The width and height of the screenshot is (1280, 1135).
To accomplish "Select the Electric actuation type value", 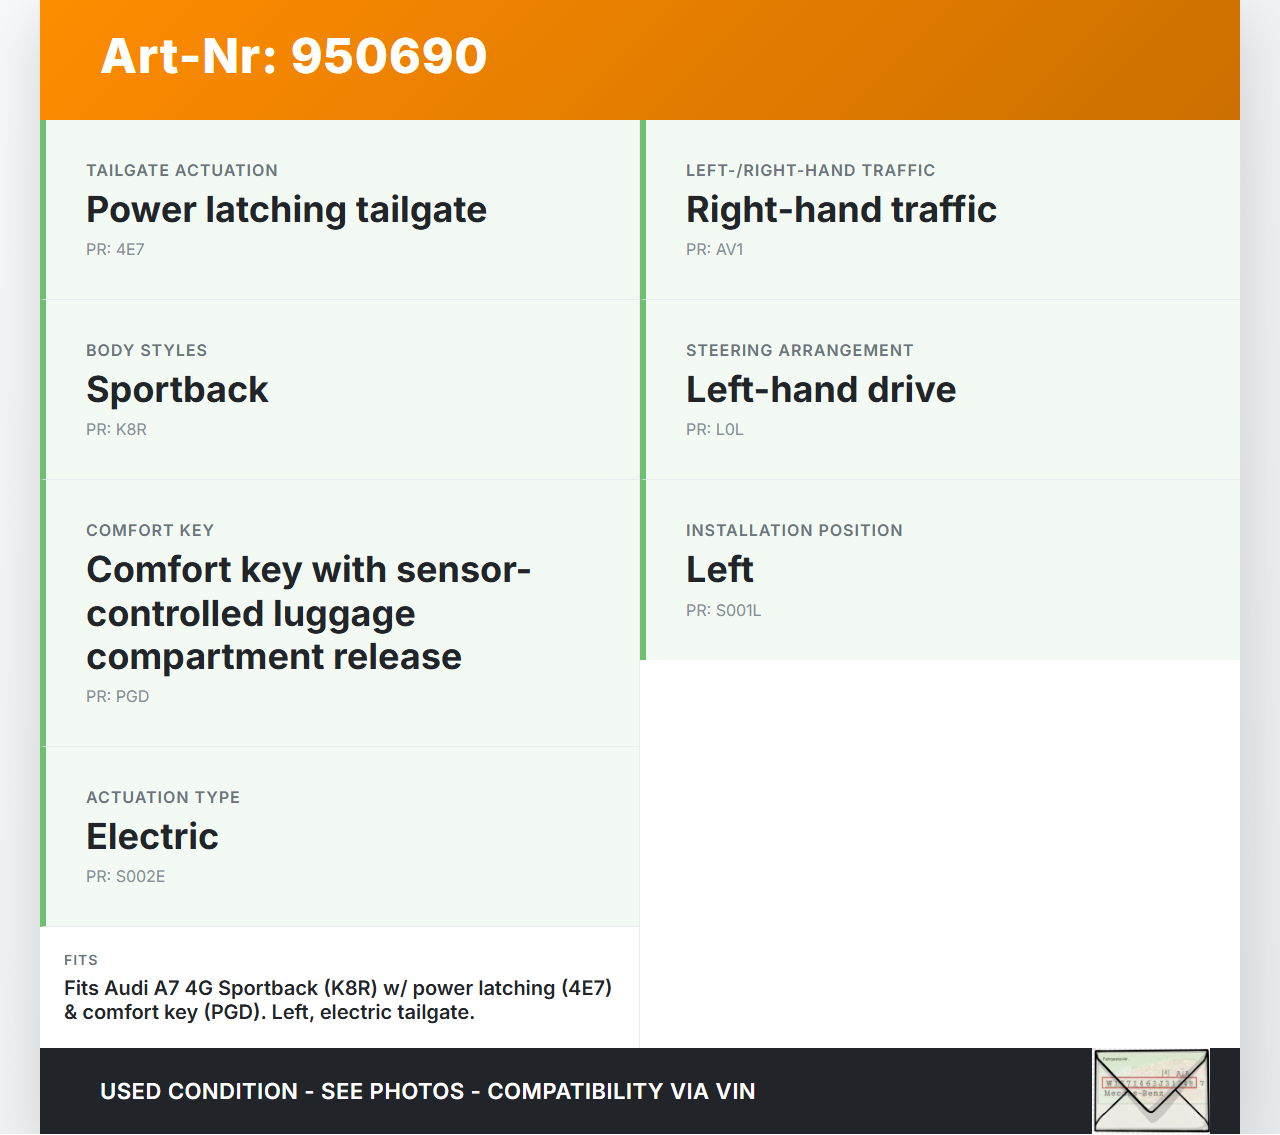I will [152, 837].
